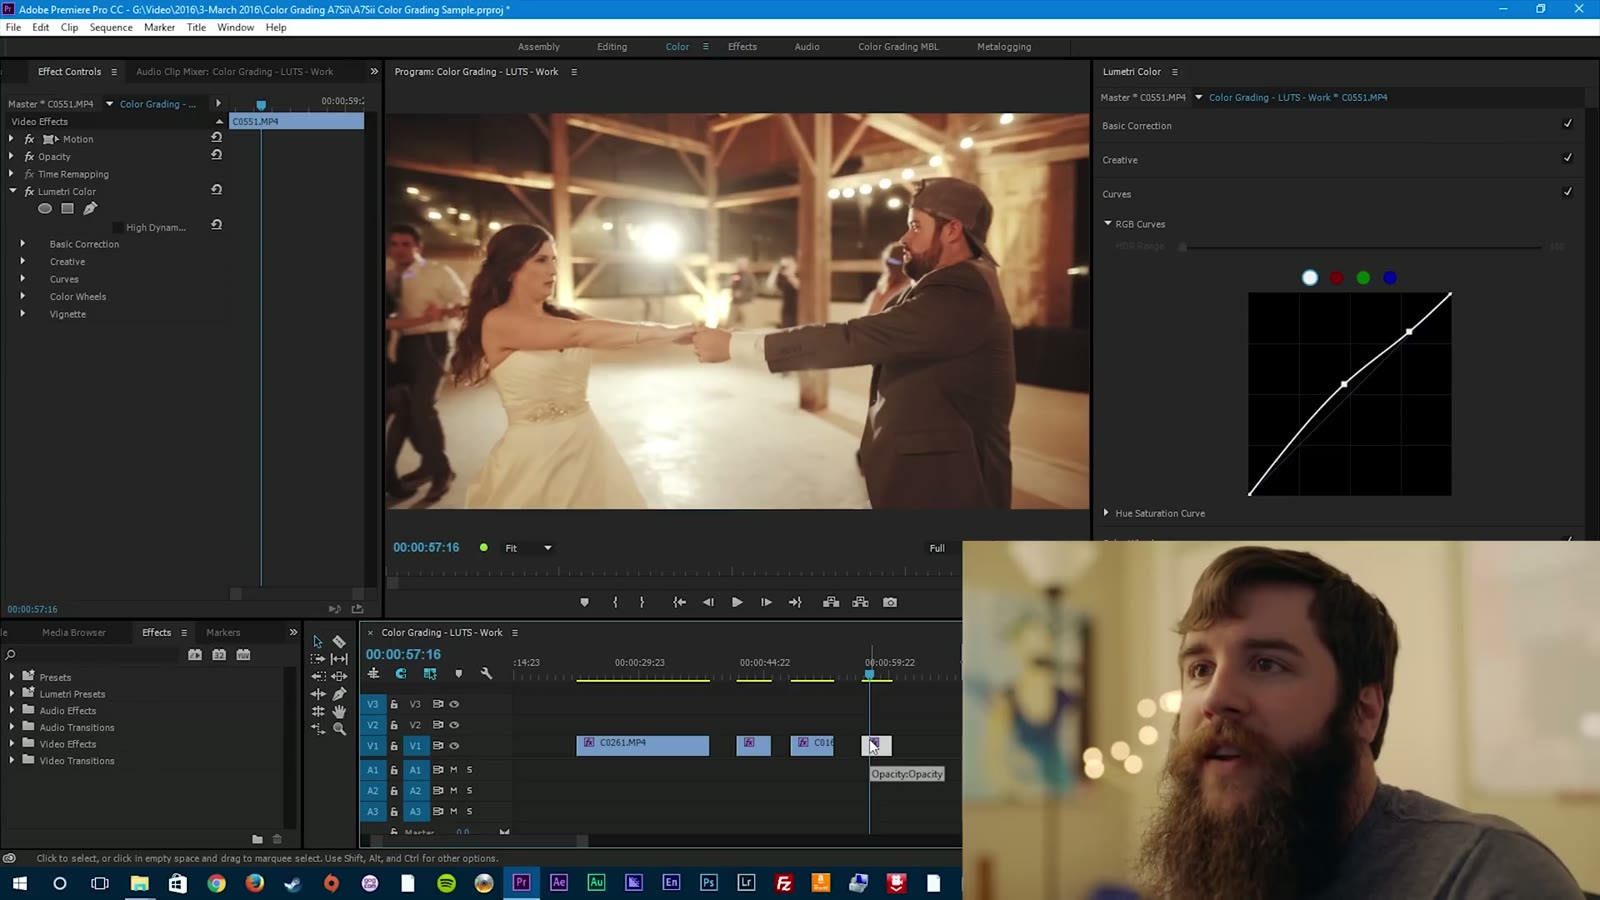
Task: Open the Sequence menu
Action: coord(111,27)
